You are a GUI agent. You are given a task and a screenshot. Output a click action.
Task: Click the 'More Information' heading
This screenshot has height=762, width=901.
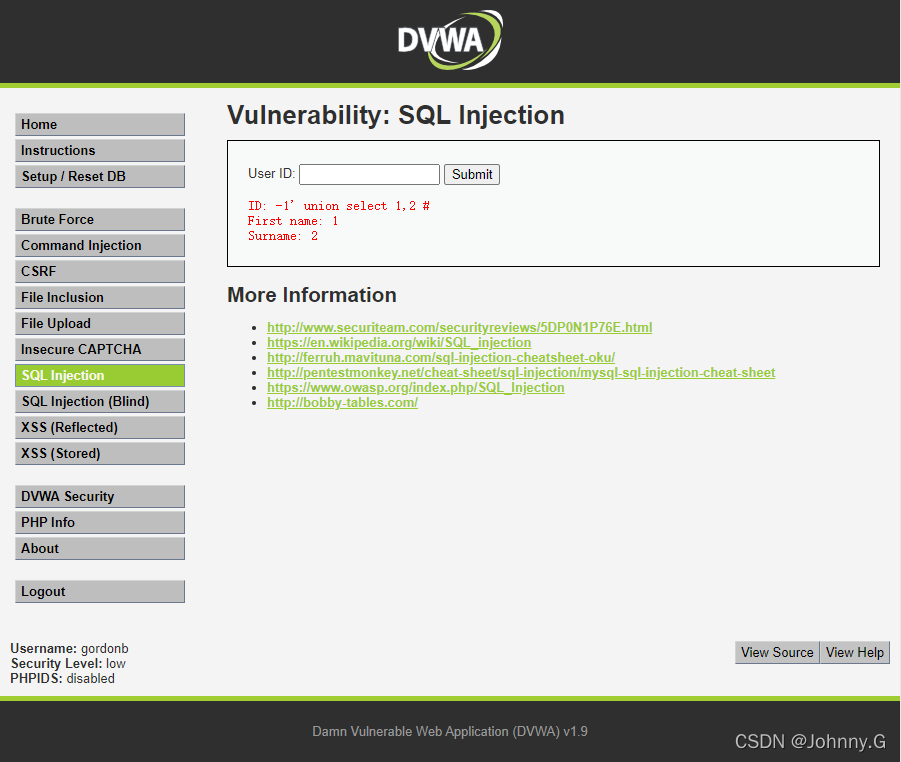[312, 295]
